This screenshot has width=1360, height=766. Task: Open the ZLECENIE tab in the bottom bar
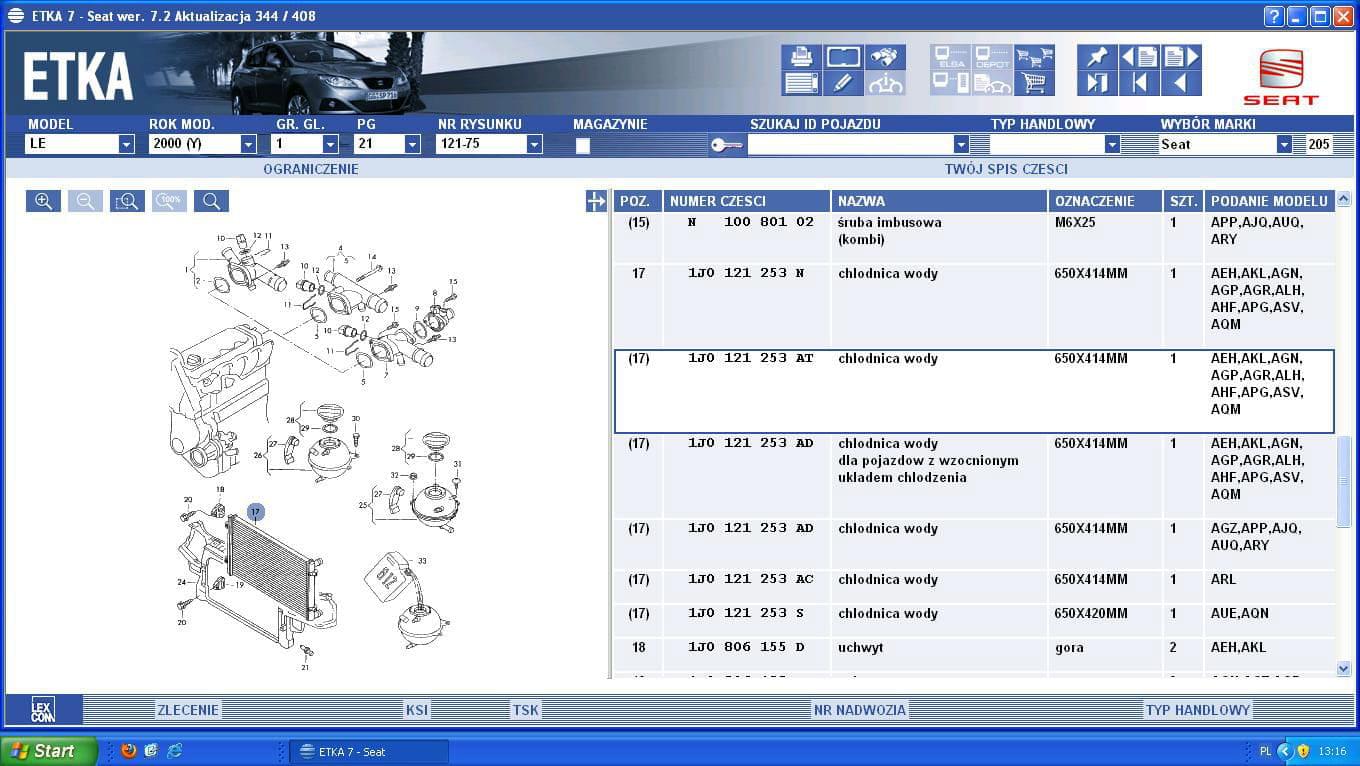click(188, 710)
